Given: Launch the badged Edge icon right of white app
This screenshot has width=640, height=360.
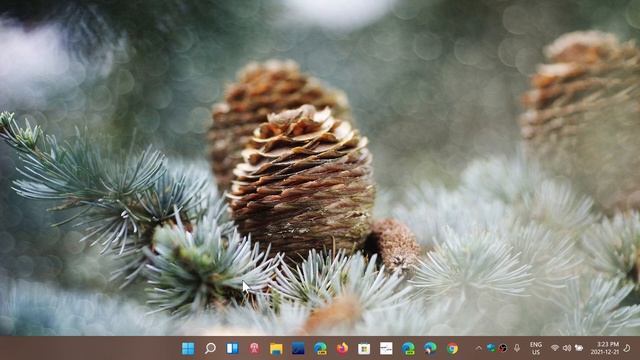Looking at the screenshot, I should tap(408, 348).
